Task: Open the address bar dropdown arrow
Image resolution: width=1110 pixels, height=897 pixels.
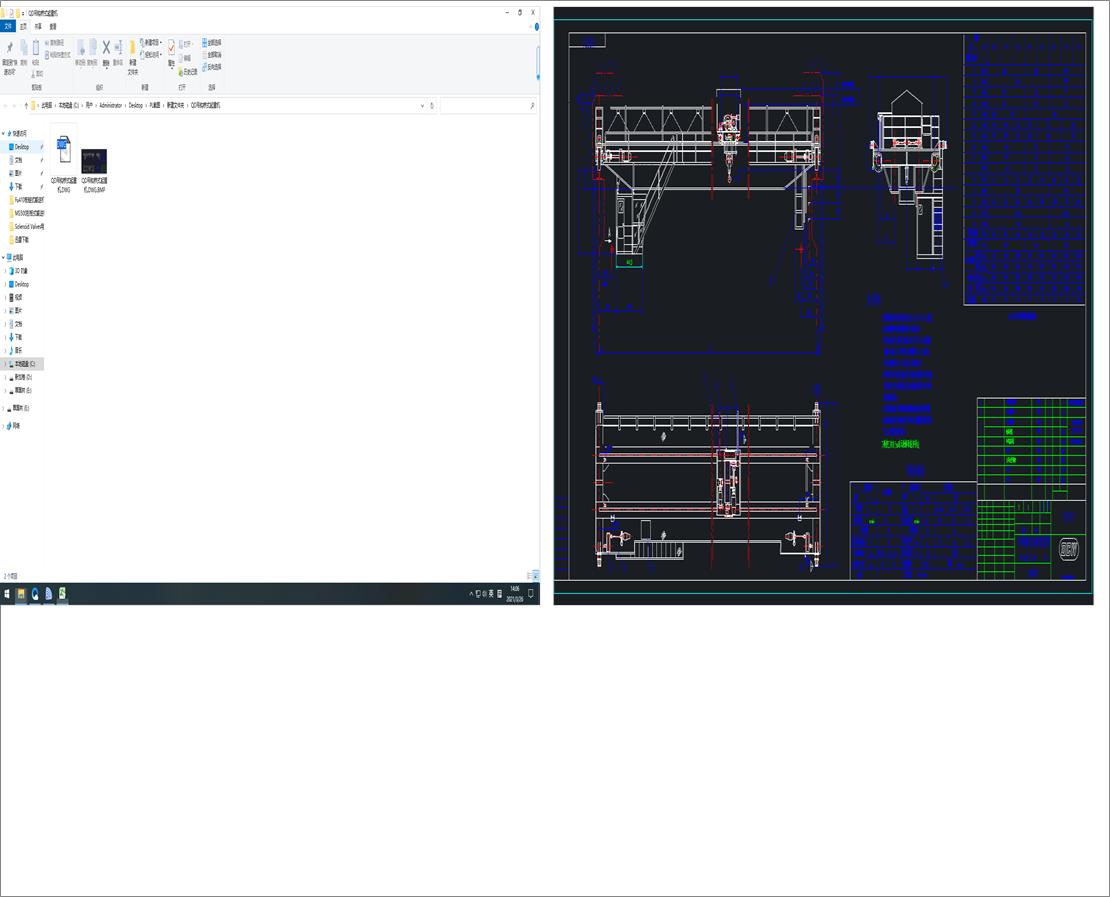Action: [x=422, y=105]
